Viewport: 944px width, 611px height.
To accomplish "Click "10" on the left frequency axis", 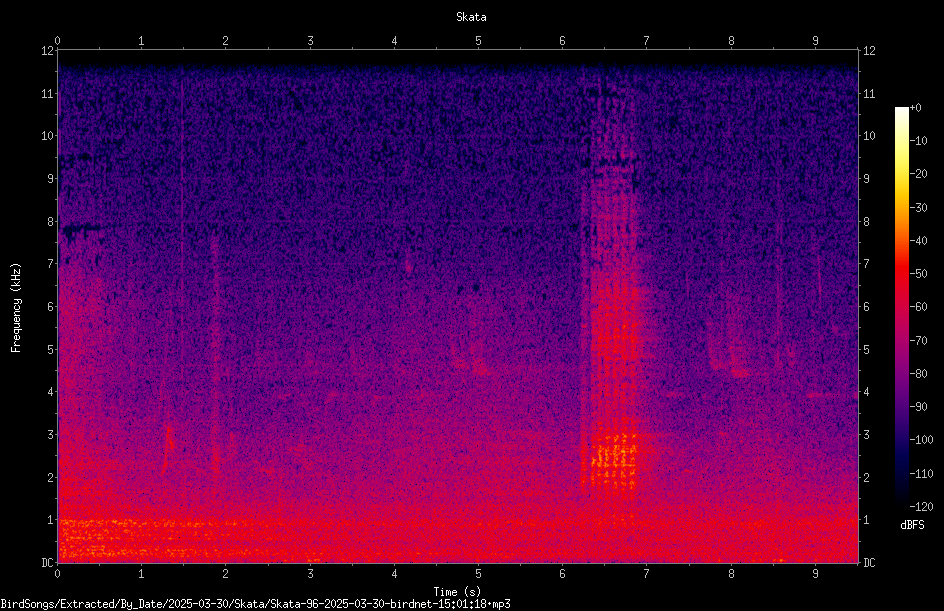I will (x=47, y=136).
